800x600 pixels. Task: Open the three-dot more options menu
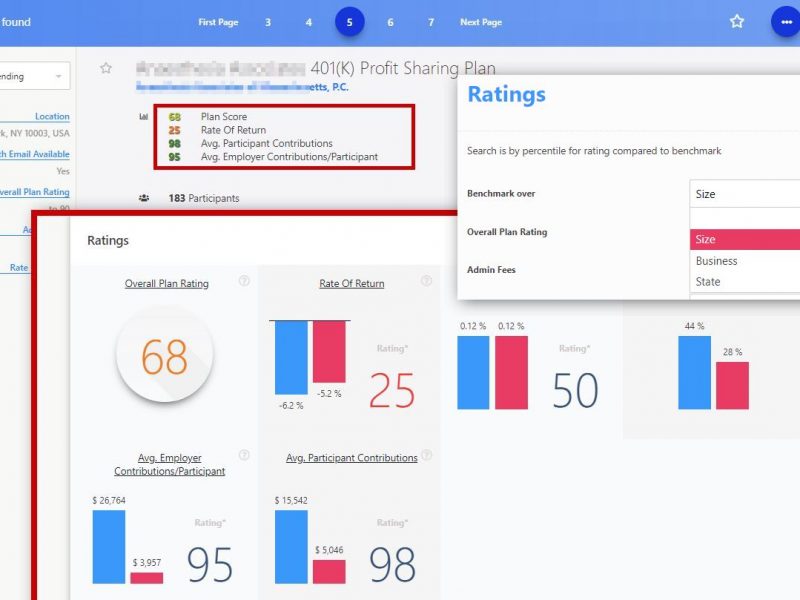pos(785,22)
